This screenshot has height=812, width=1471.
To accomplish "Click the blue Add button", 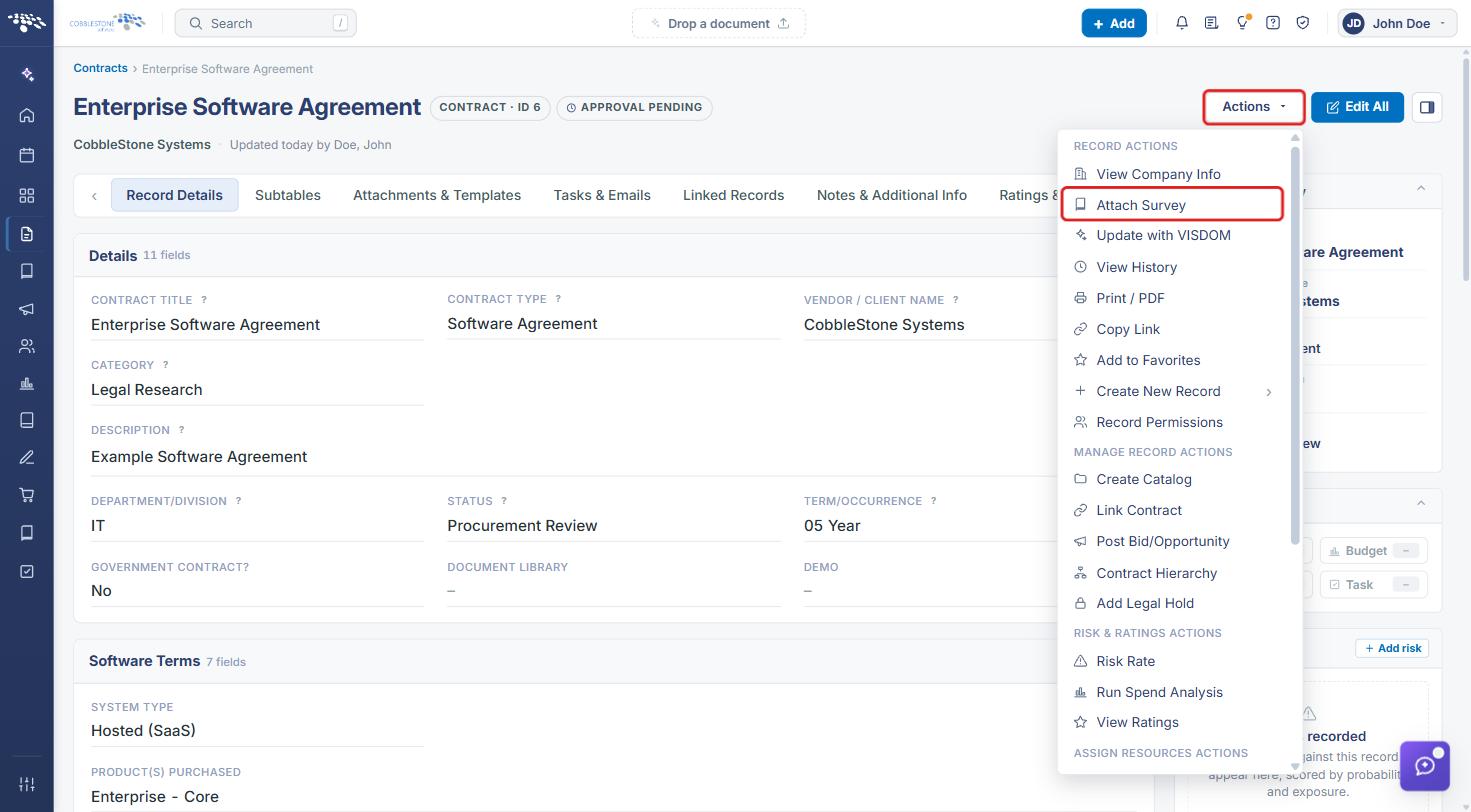I will tap(1114, 23).
